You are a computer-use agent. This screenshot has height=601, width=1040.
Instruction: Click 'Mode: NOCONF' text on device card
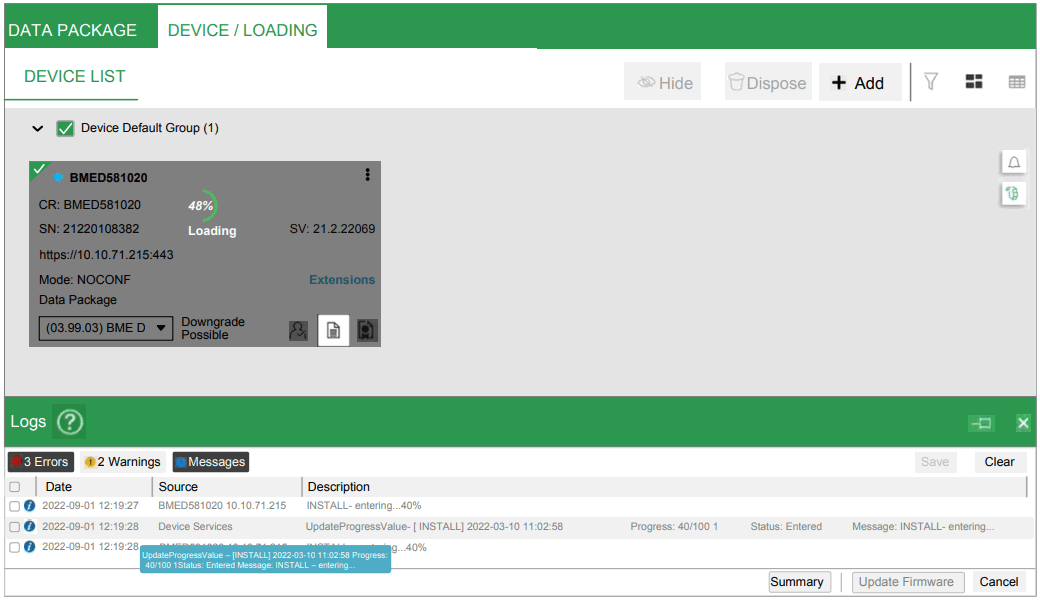pos(85,280)
